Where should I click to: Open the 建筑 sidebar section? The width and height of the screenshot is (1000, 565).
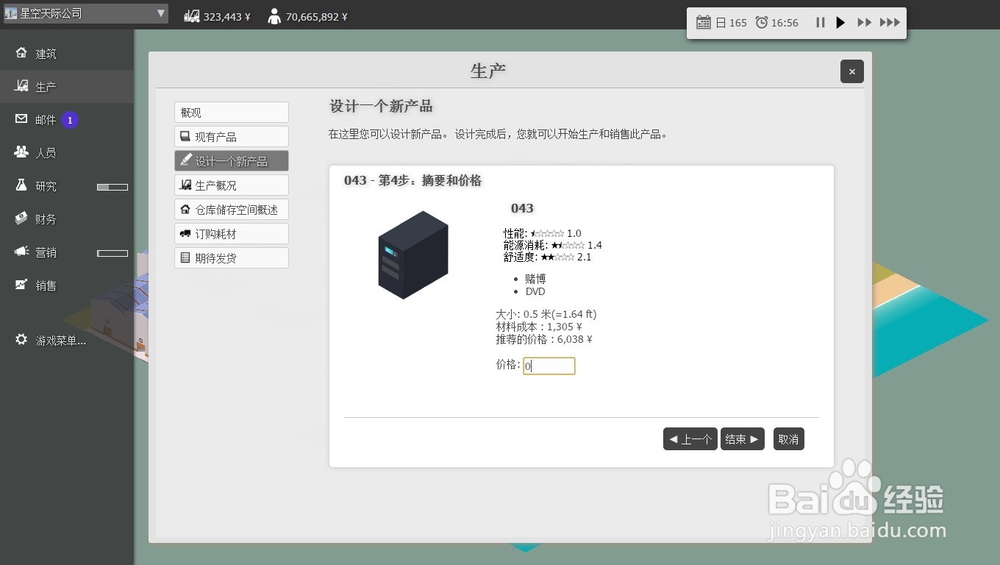pos(67,54)
